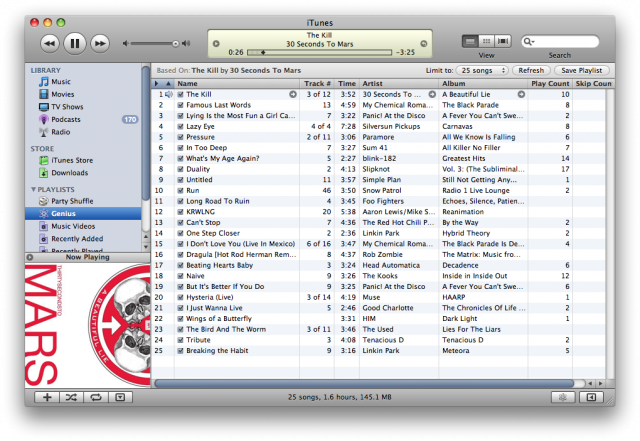Image resolution: width=640 pixels, height=441 pixels.
Task: Click store arrow next to The Kill name
Action: pyautogui.click(x=293, y=94)
